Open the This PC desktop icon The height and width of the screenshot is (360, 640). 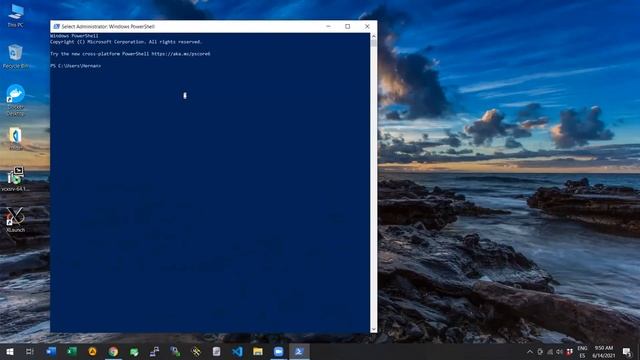pos(16,16)
